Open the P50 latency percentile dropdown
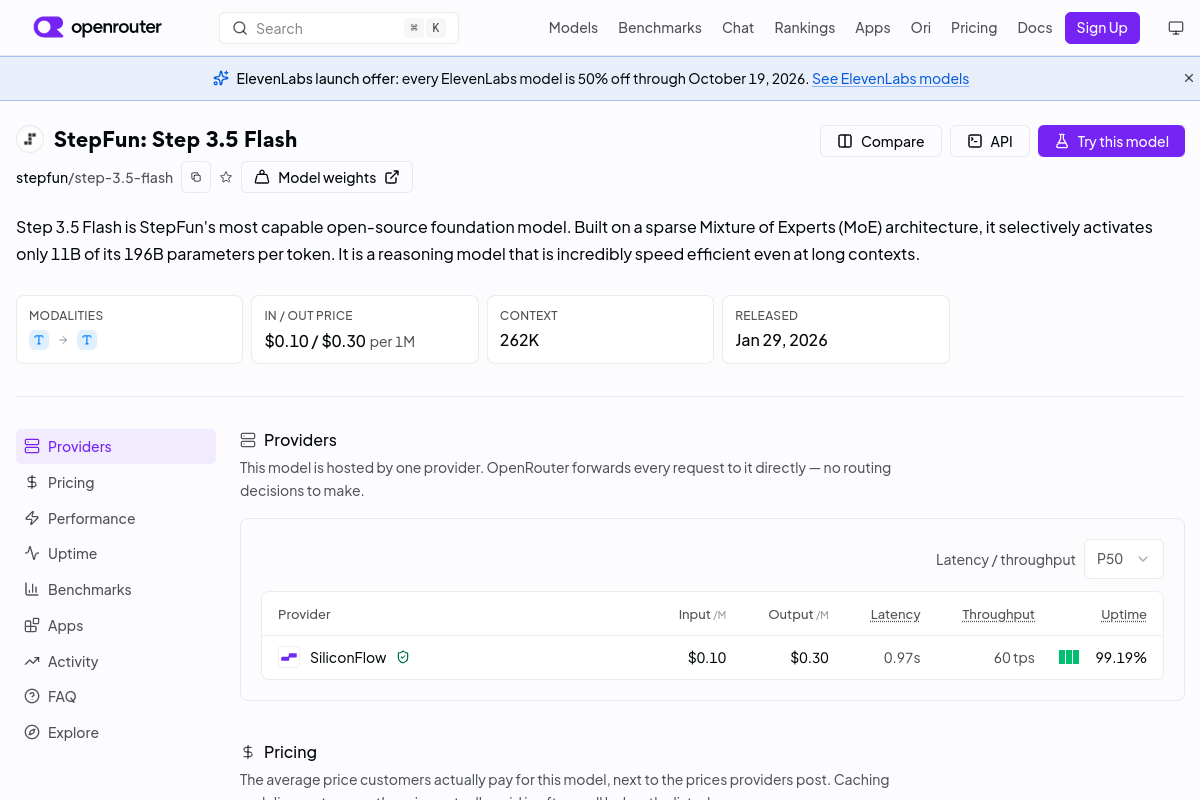This screenshot has width=1200, height=800. point(1124,559)
